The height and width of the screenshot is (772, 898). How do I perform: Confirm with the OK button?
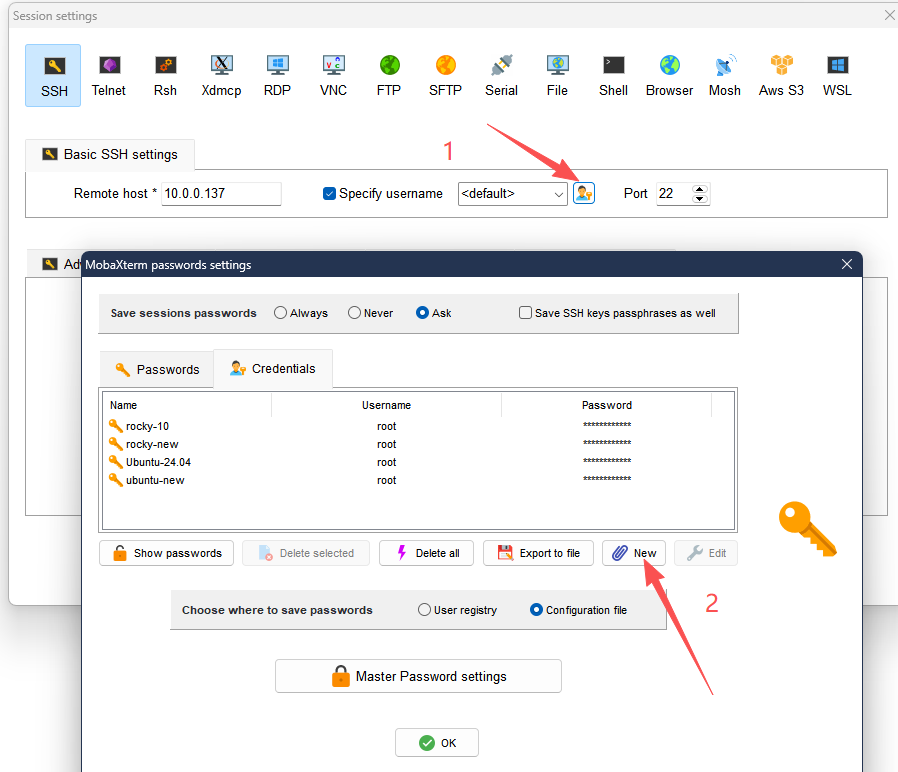coord(437,742)
